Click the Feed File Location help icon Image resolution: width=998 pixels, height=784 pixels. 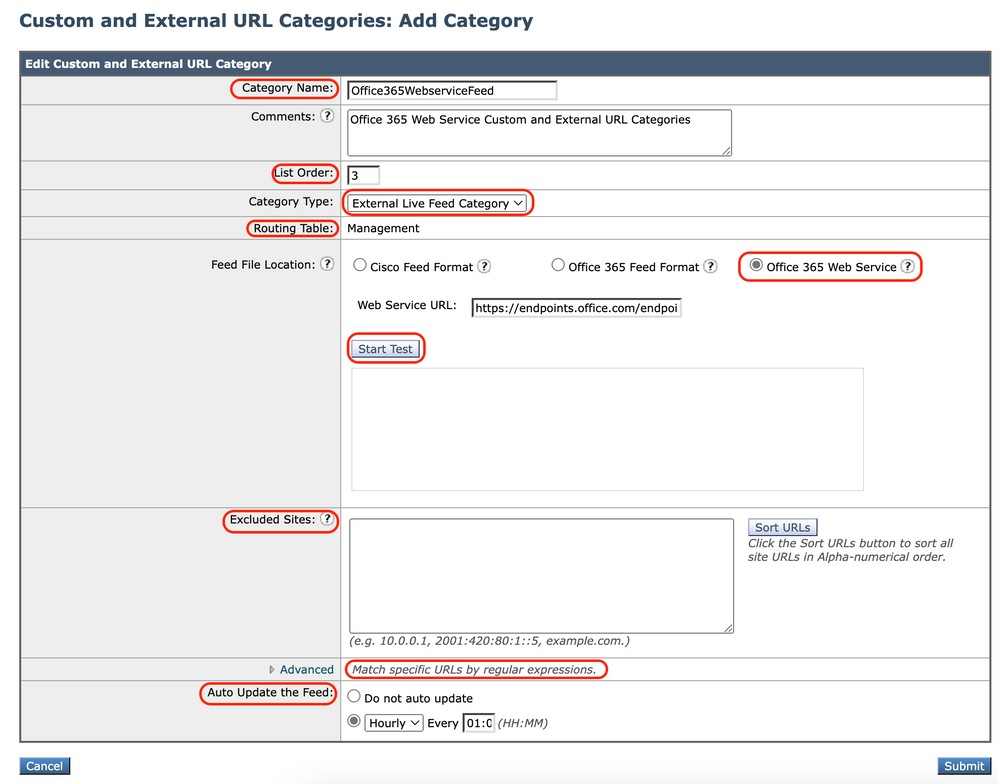[x=327, y=264]
